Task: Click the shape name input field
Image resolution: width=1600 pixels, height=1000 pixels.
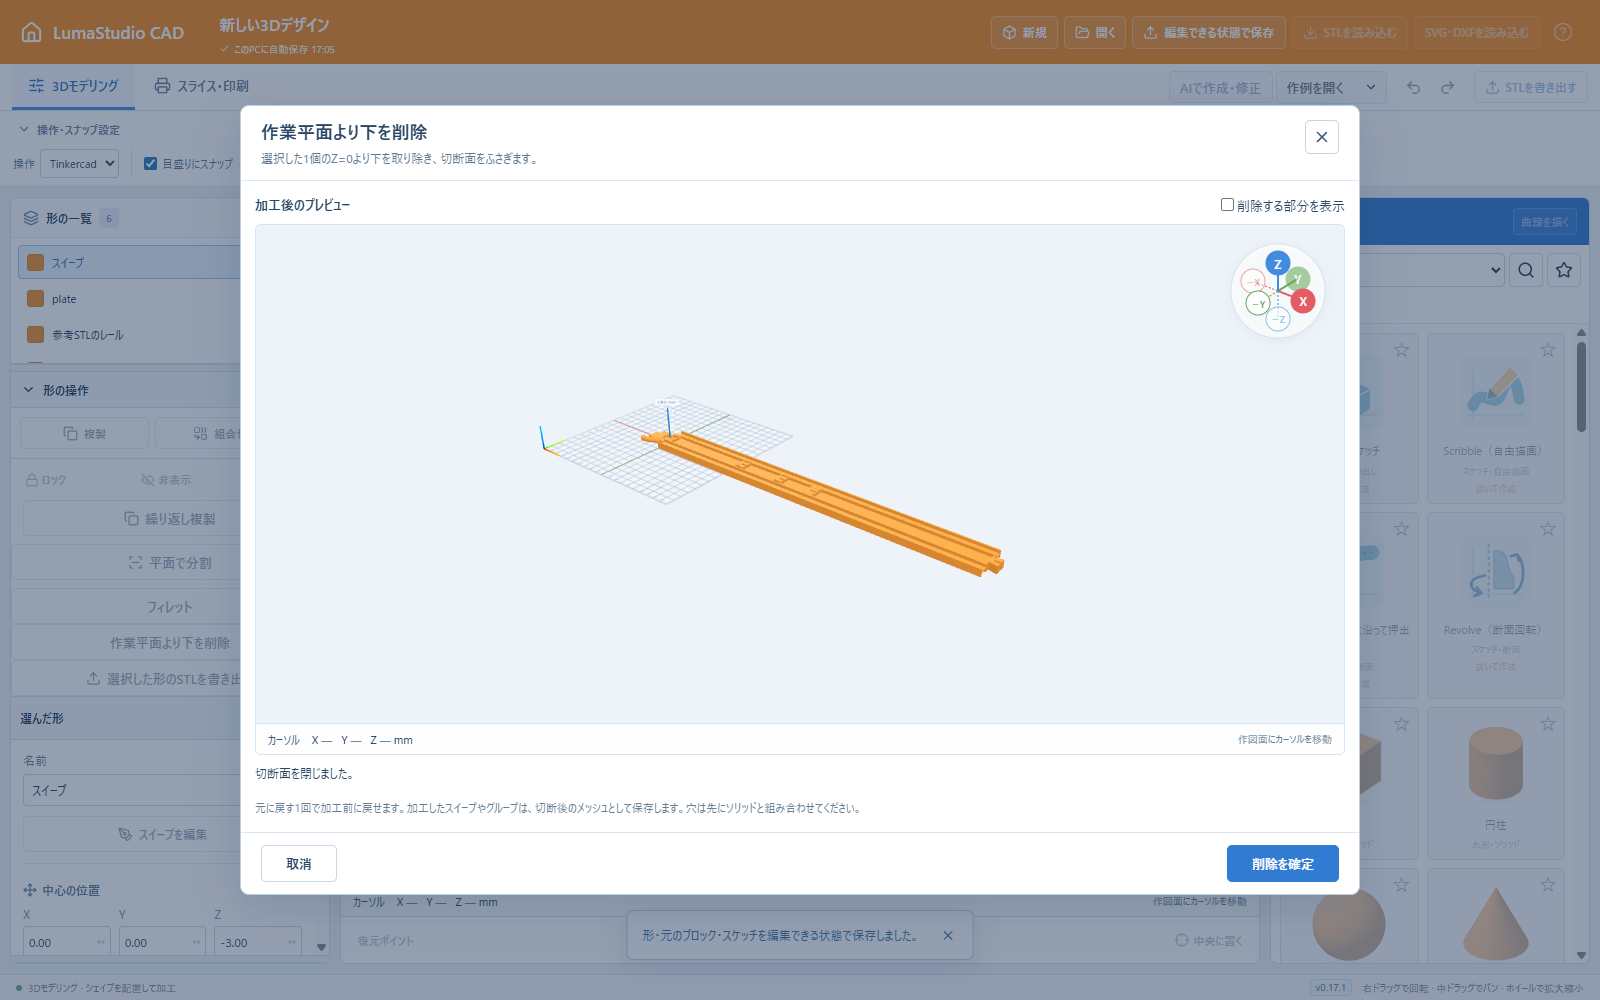Action: click(x=132, y=790)
